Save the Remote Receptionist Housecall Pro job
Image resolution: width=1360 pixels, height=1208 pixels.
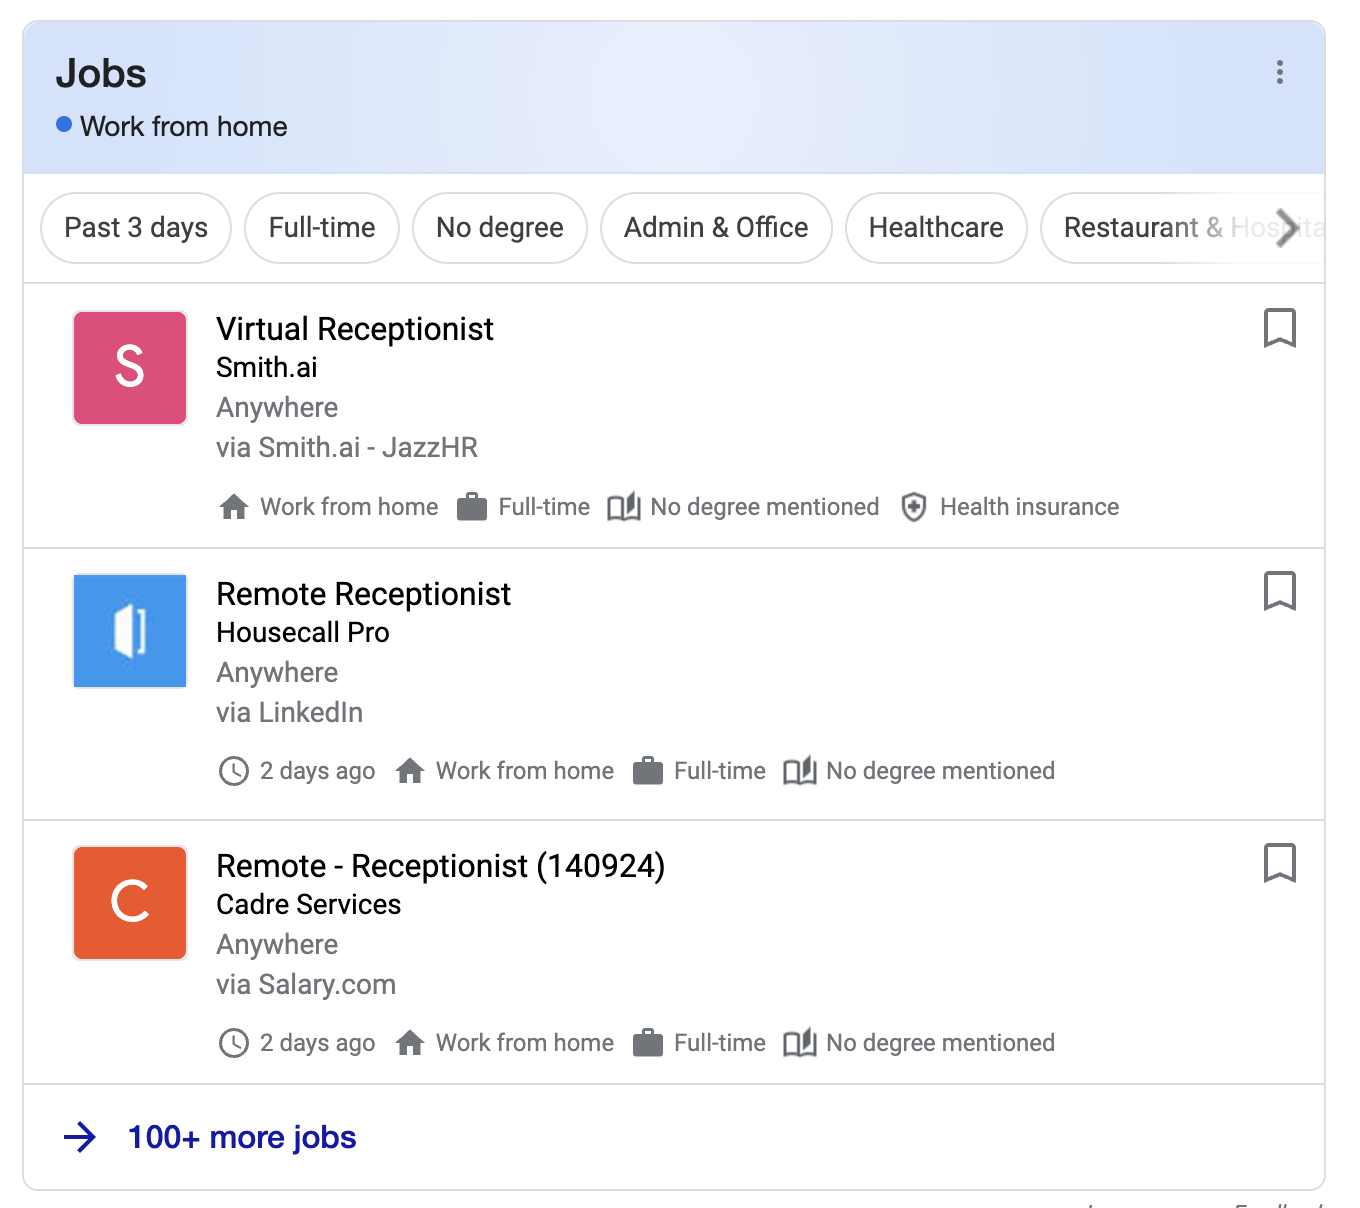[x=1279, y=591]
